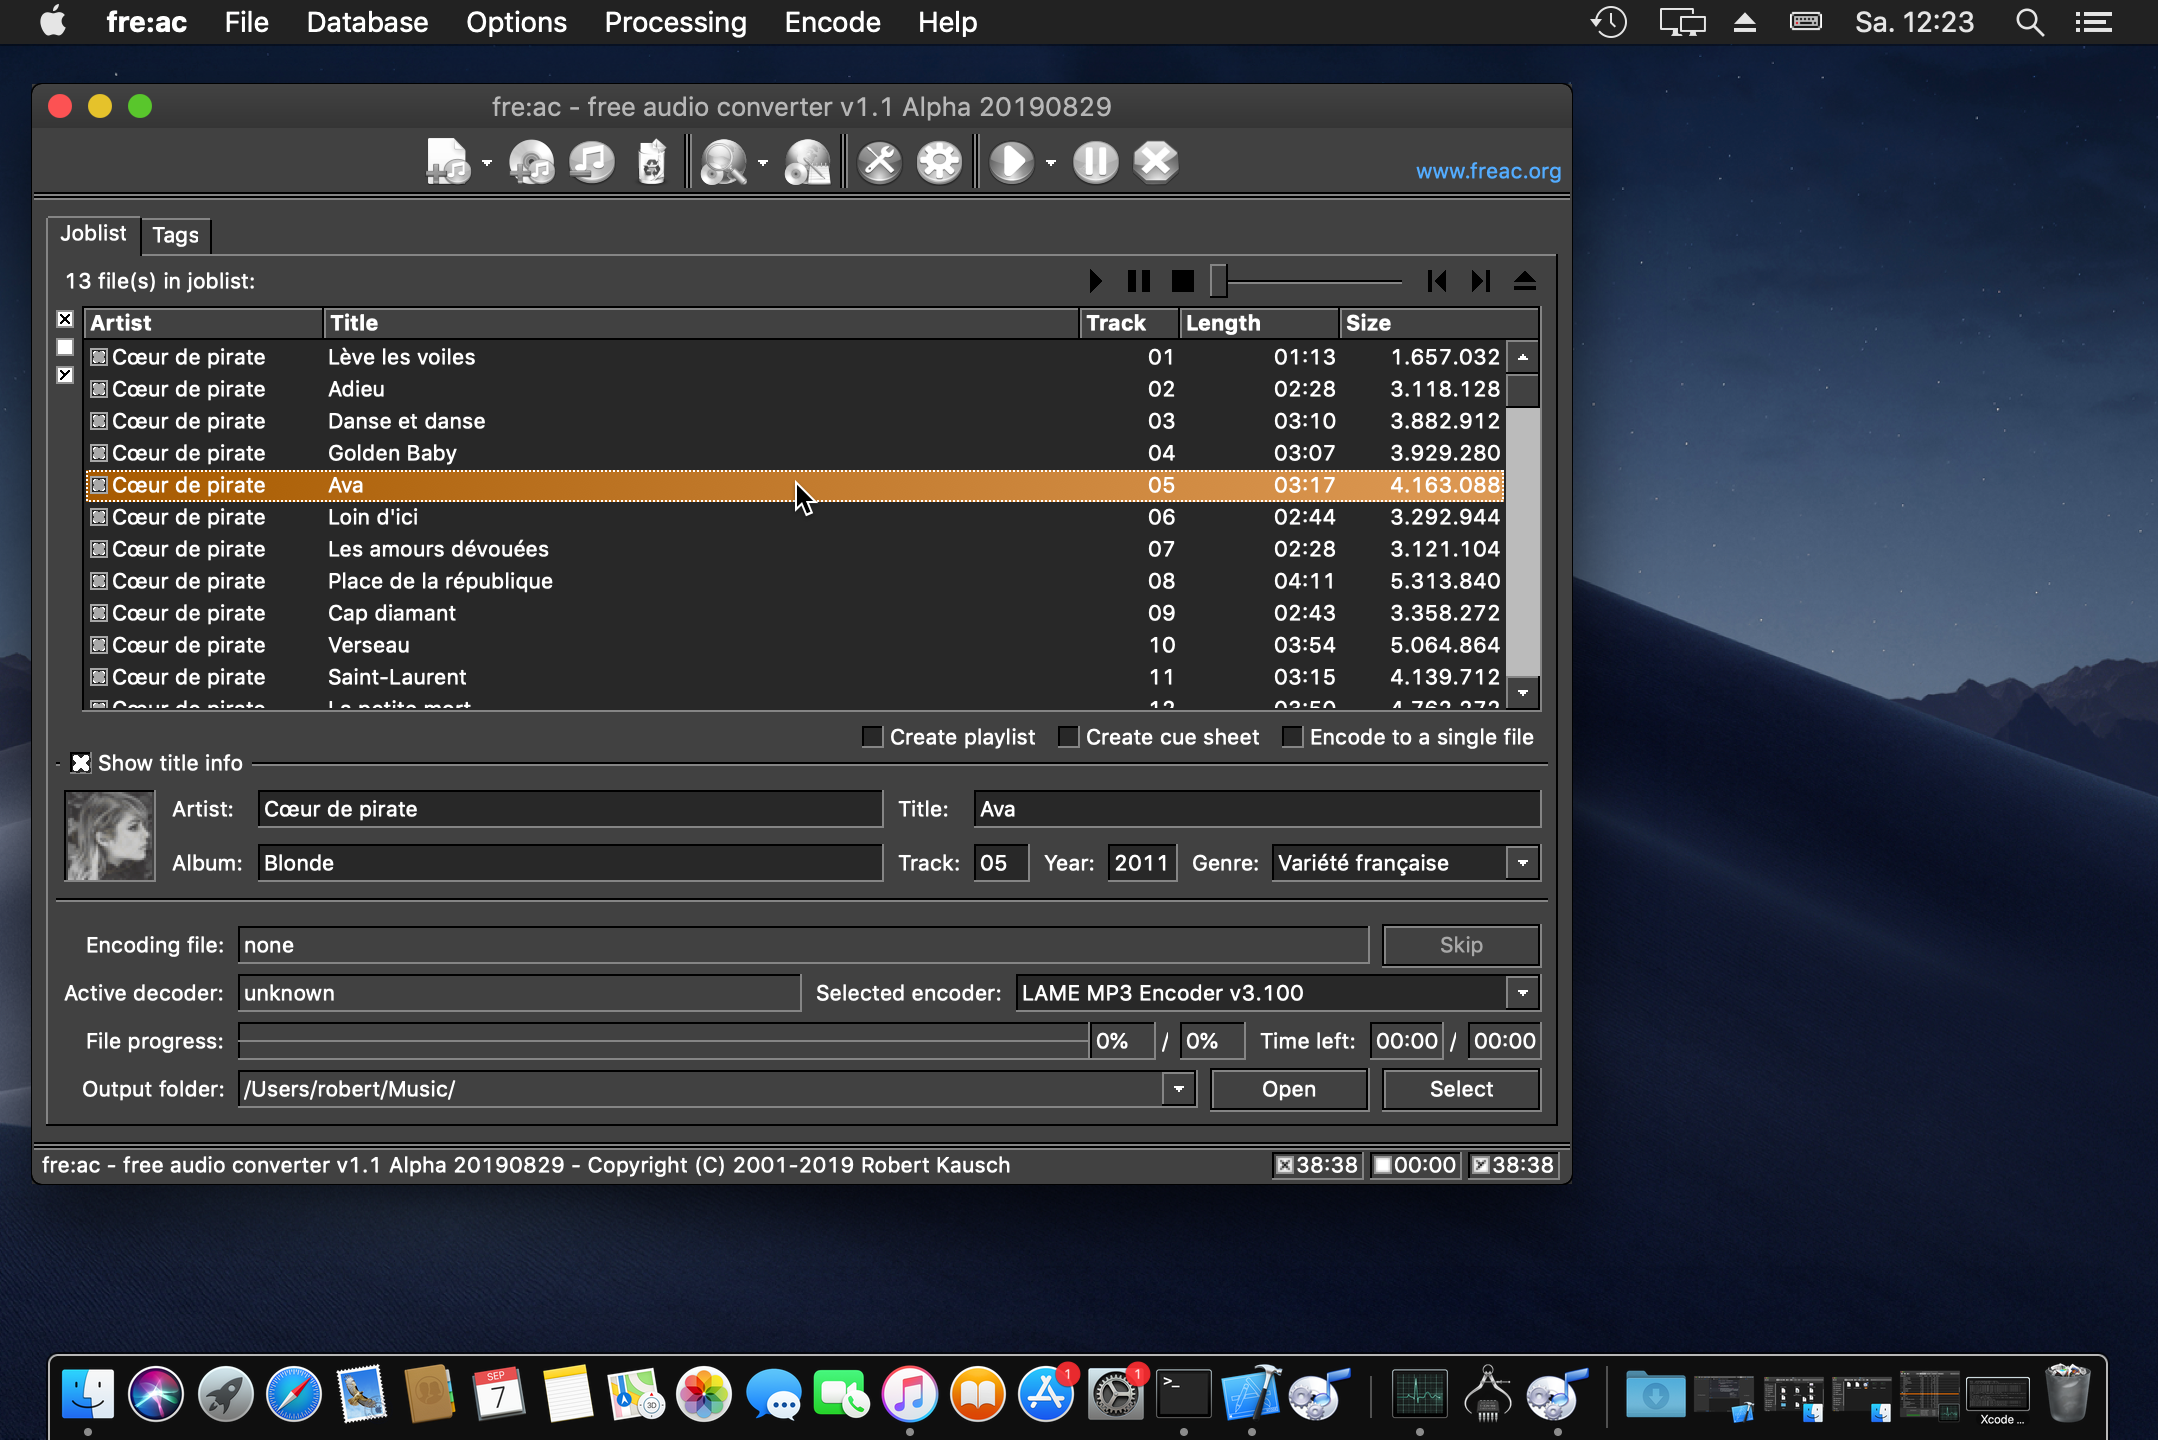
Task: Open the Database menu
Action: point(367,22)
